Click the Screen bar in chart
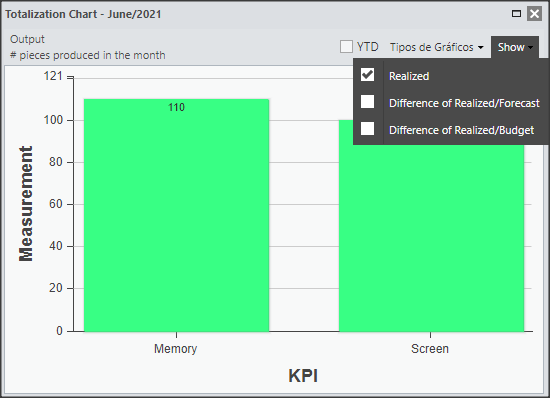The height and width of the screenshot is (398, 550). 431,238
